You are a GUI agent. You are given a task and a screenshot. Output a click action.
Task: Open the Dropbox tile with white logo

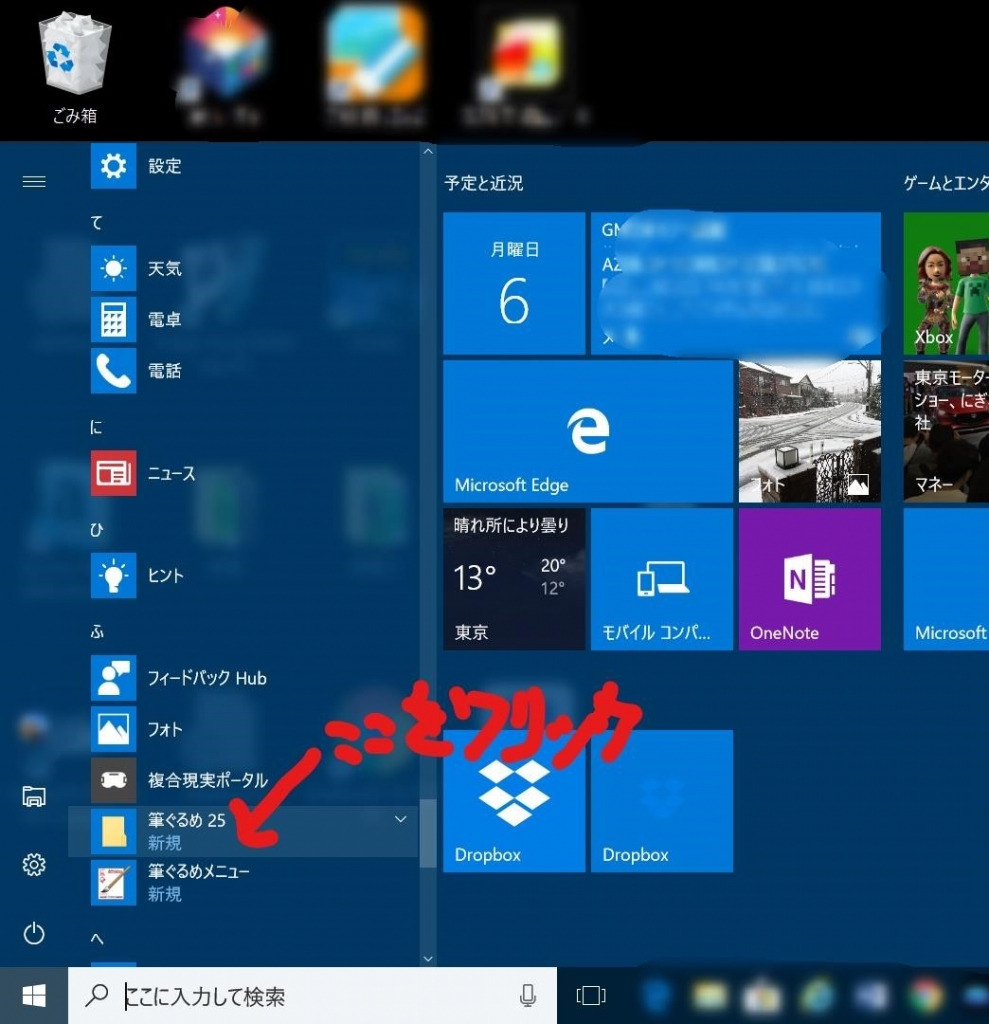pyautogui.click(x=514, y=801)
